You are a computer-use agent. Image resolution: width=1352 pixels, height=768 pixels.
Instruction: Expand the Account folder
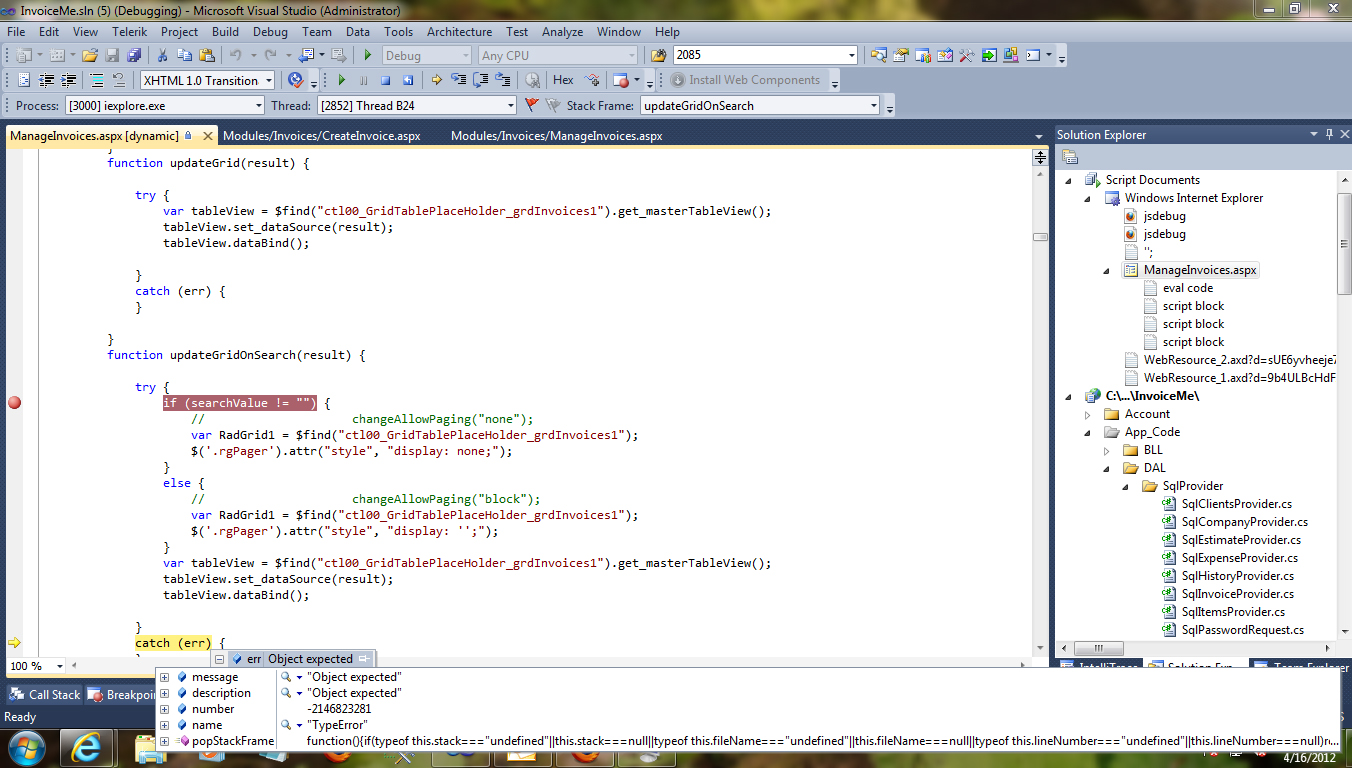click(1089, 414)
